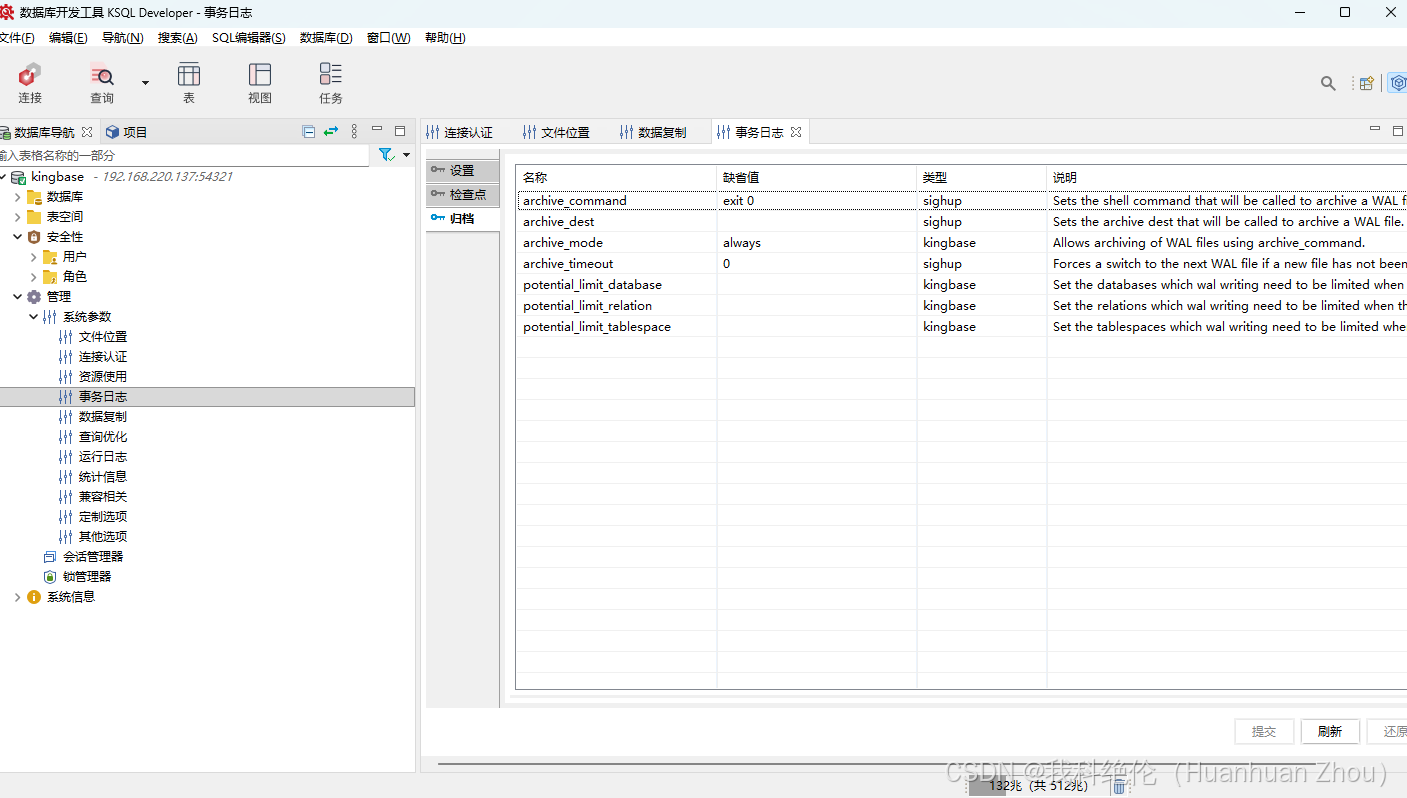Select the archive_timeout parameter row
1407x798 pixels.
(962, 264)
